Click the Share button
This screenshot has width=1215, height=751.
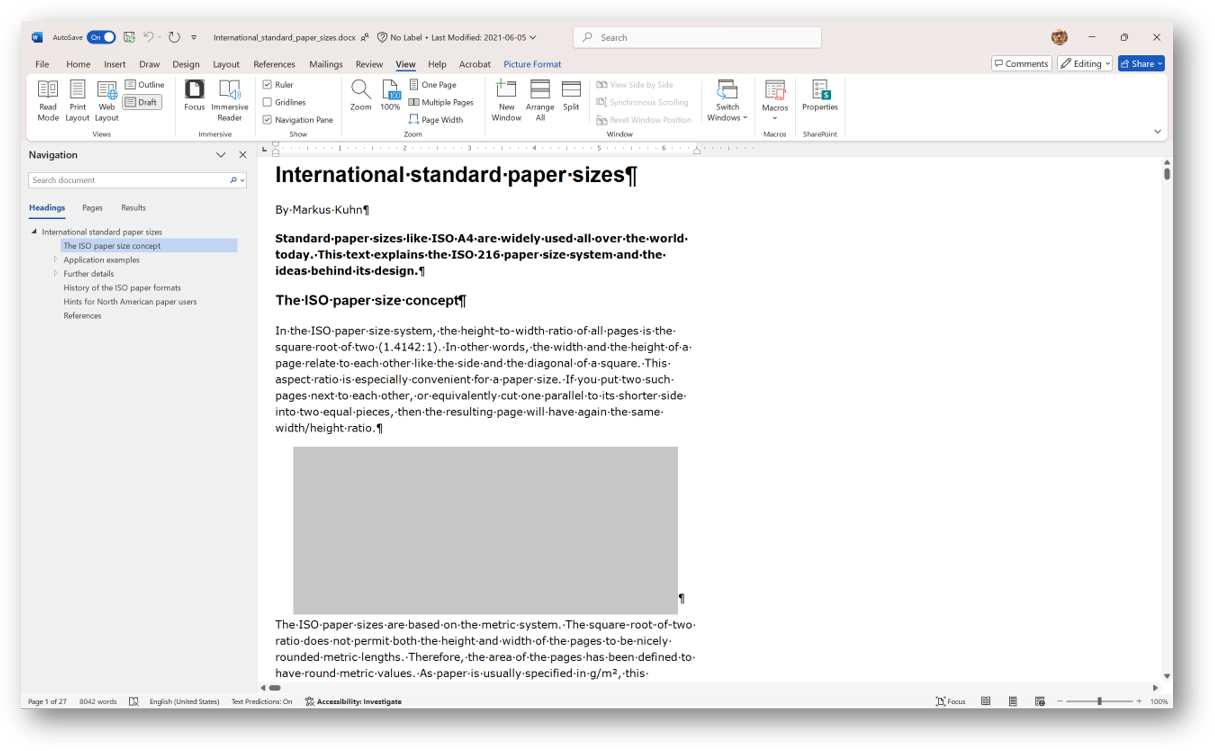[1140, 63]
